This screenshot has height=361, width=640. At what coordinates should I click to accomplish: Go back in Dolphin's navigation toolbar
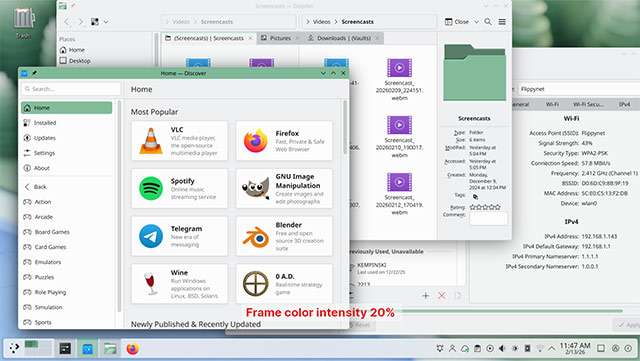tap(67, 22)
